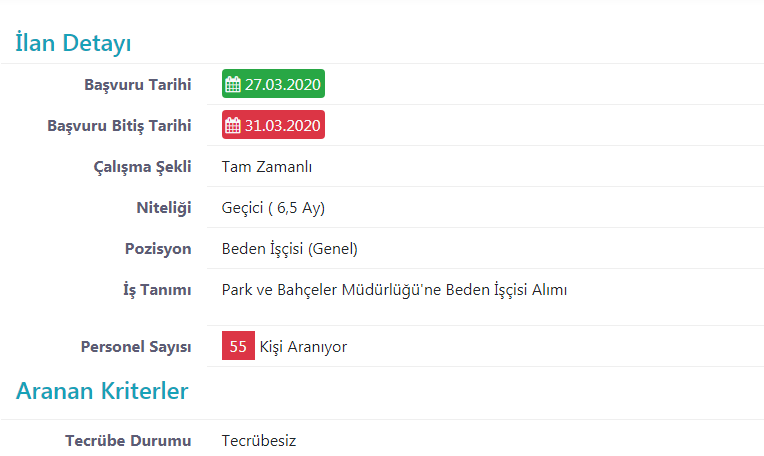Image resolution: width=764 pixels, height=456 pixels.
Task: Click the Aranan Kriterler heading
Action: 102,391
